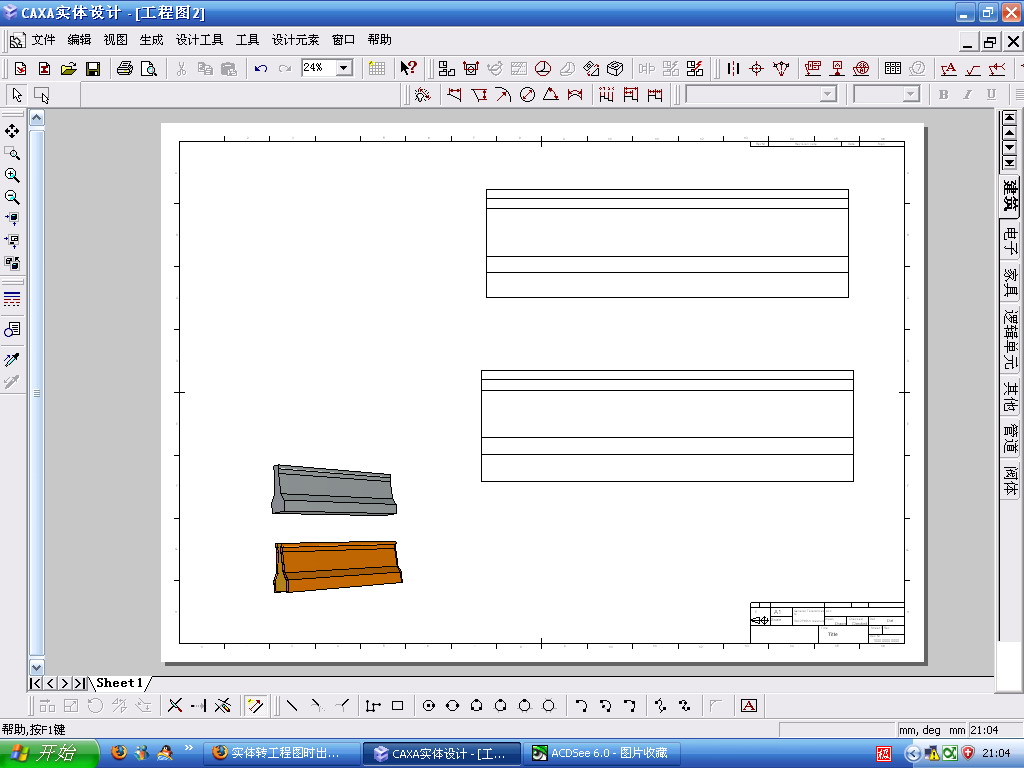
Task: Click the Undo arrow icon
Action: click(261, 69)
